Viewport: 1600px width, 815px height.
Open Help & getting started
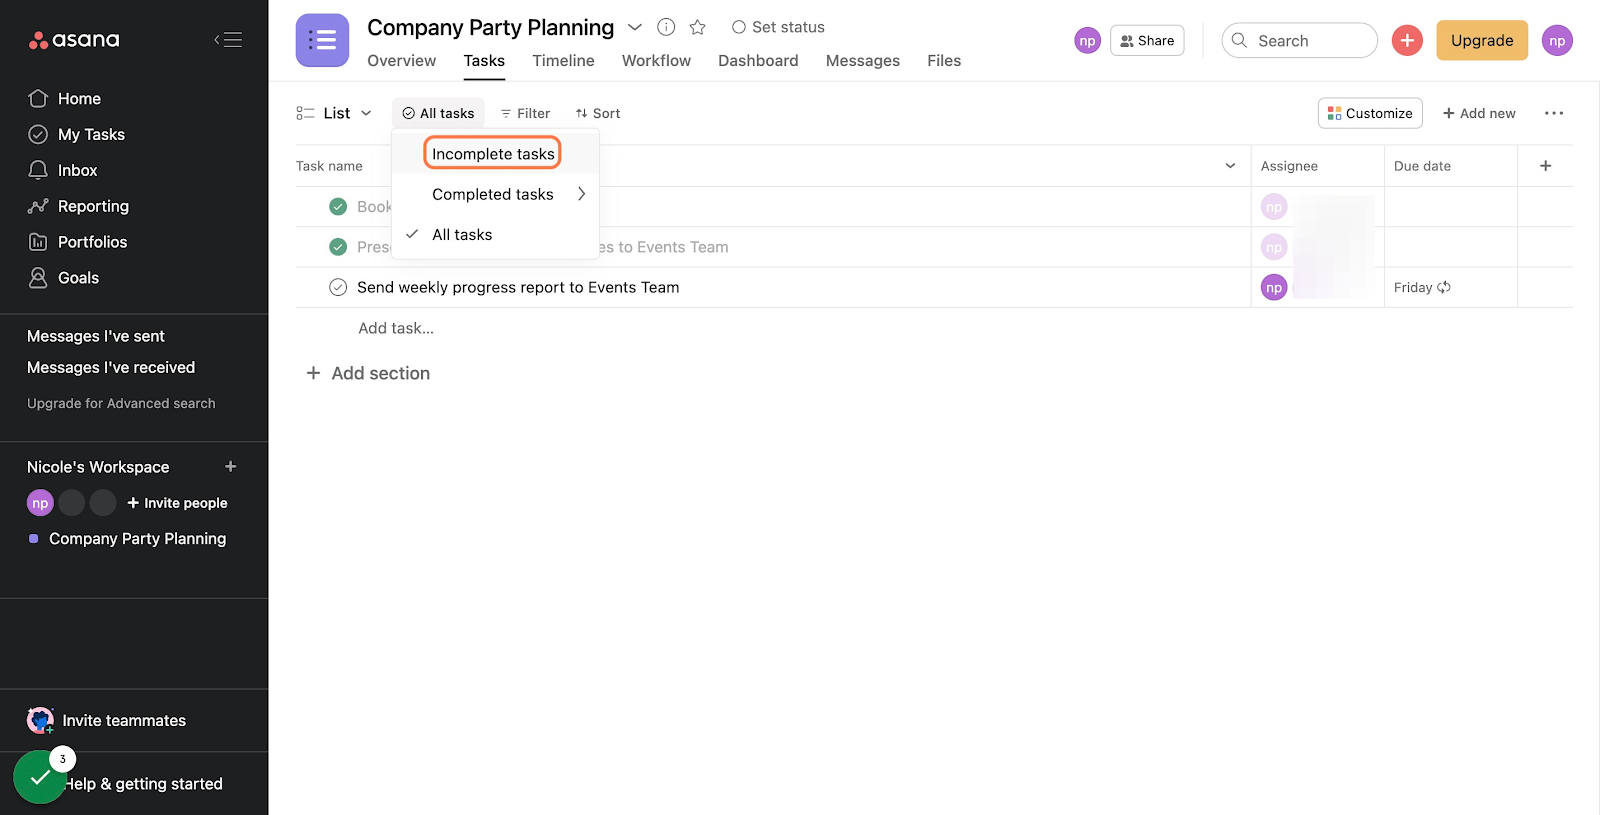click(x=144, y=784)
